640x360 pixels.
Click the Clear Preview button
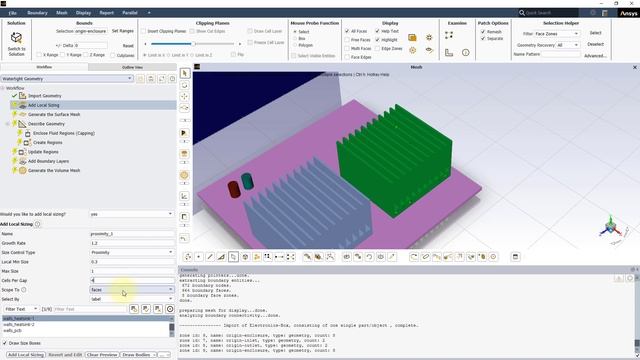pos(102,355)
